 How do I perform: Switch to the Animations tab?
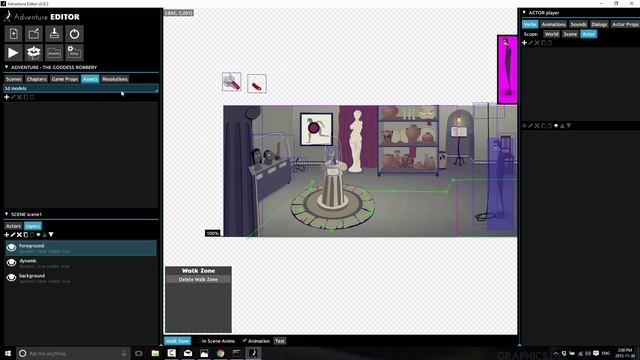pos(553,24)
